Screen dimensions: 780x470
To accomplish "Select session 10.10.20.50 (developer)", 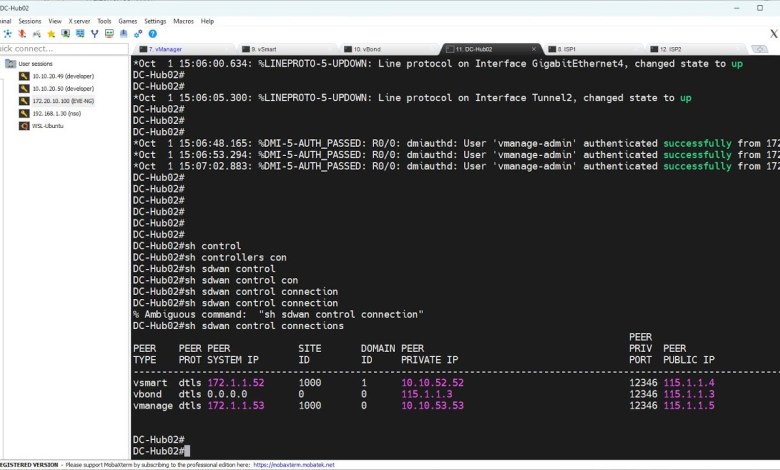I will tap(63, 89).
